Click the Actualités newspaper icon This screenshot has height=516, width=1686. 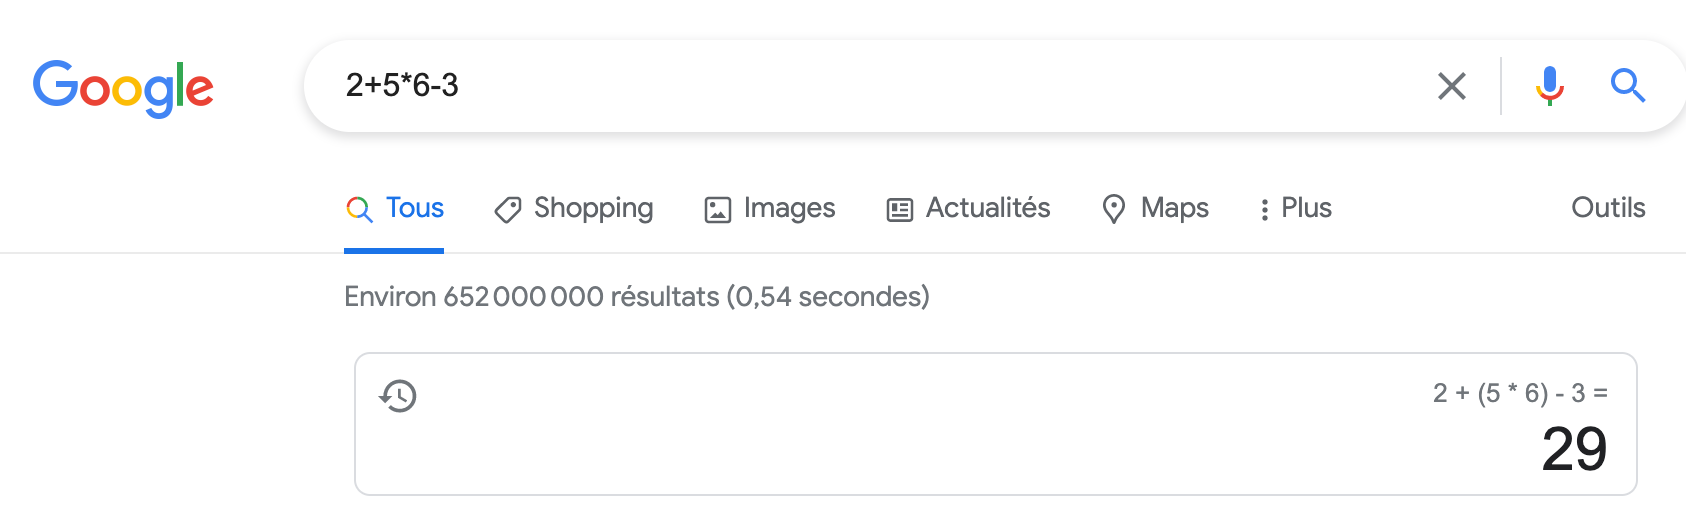900,210
